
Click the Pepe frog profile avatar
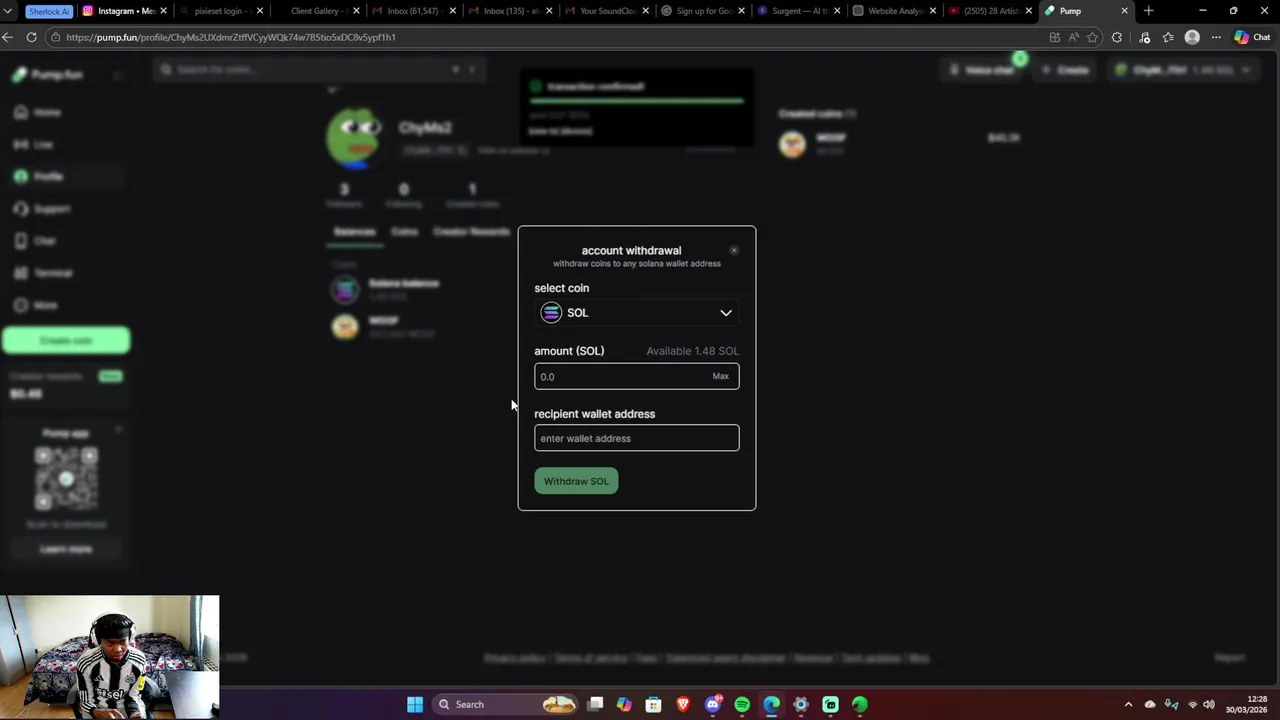pyautogui.click(x=353, y=136)
